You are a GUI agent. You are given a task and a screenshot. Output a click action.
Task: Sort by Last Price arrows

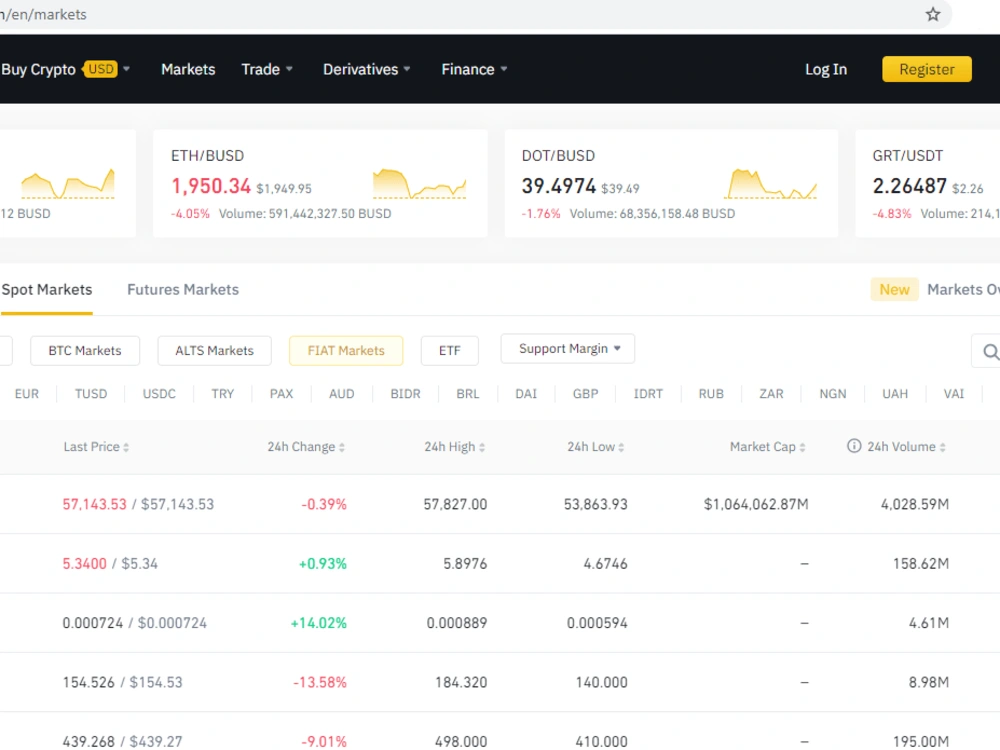point(126,447)
